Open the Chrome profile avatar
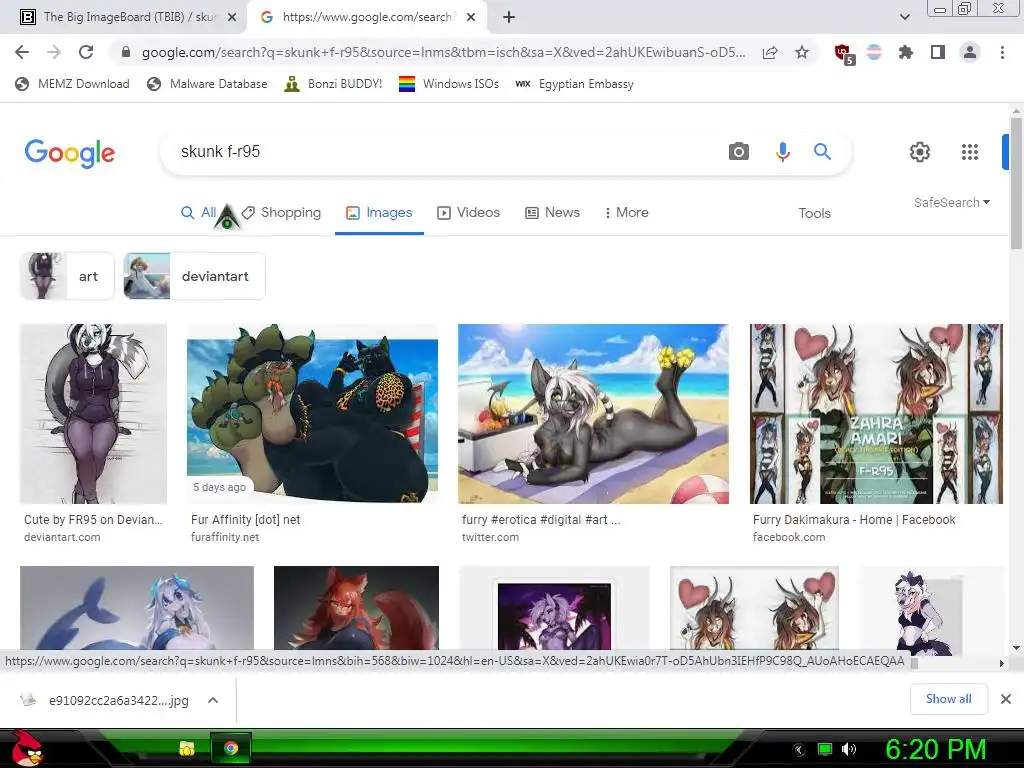 [x=970, y=52]
